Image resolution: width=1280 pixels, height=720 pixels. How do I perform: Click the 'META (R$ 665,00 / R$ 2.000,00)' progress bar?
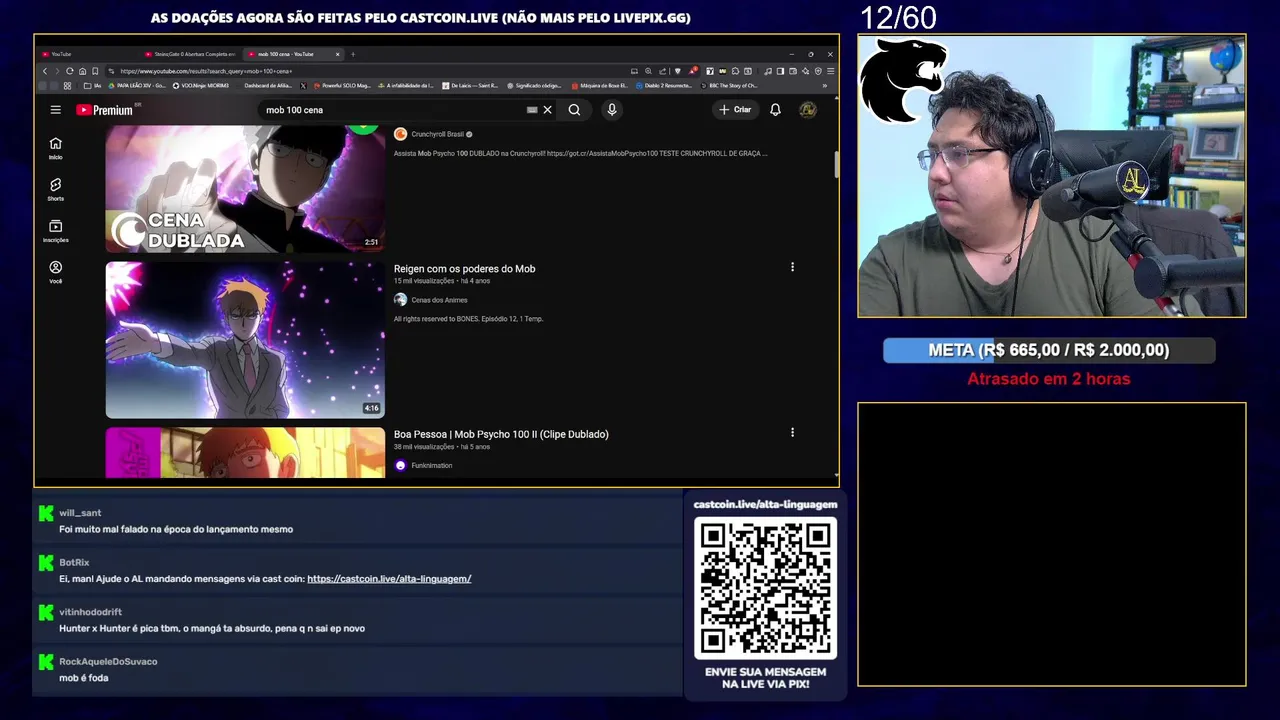[1049, 350]
